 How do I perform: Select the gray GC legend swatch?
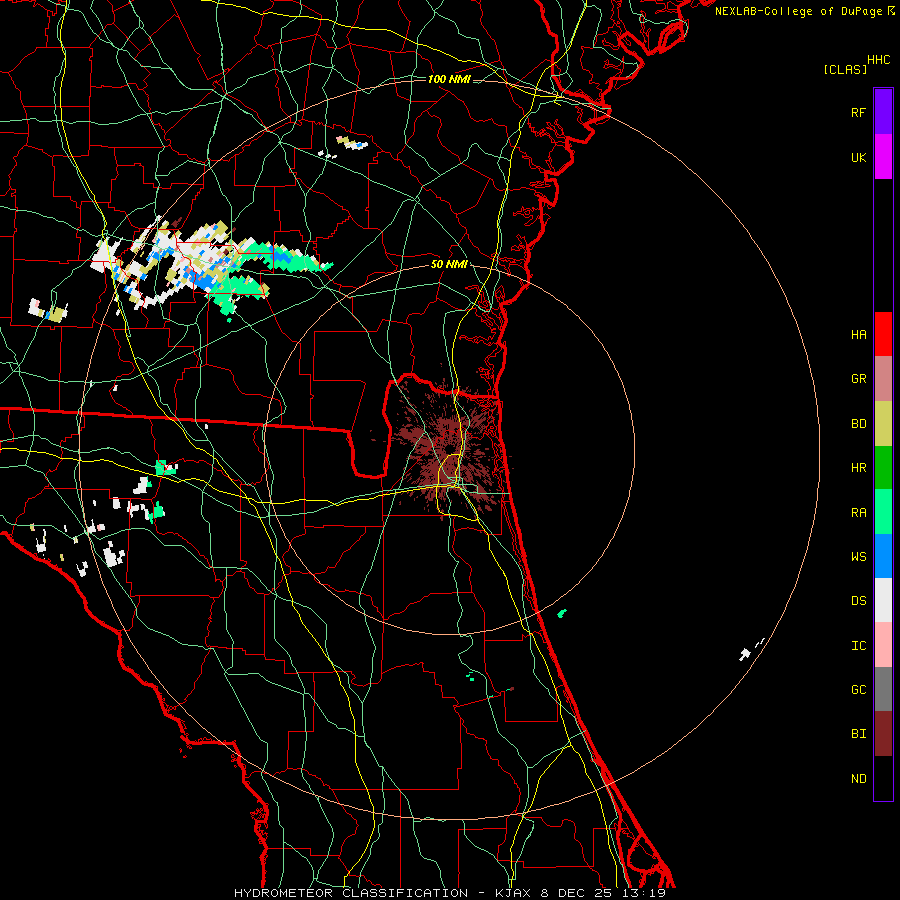point(883,689)
